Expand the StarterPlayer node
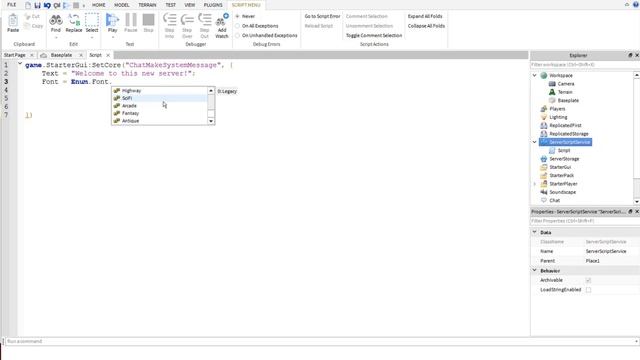Screen dimensions: 640x360 535,184
